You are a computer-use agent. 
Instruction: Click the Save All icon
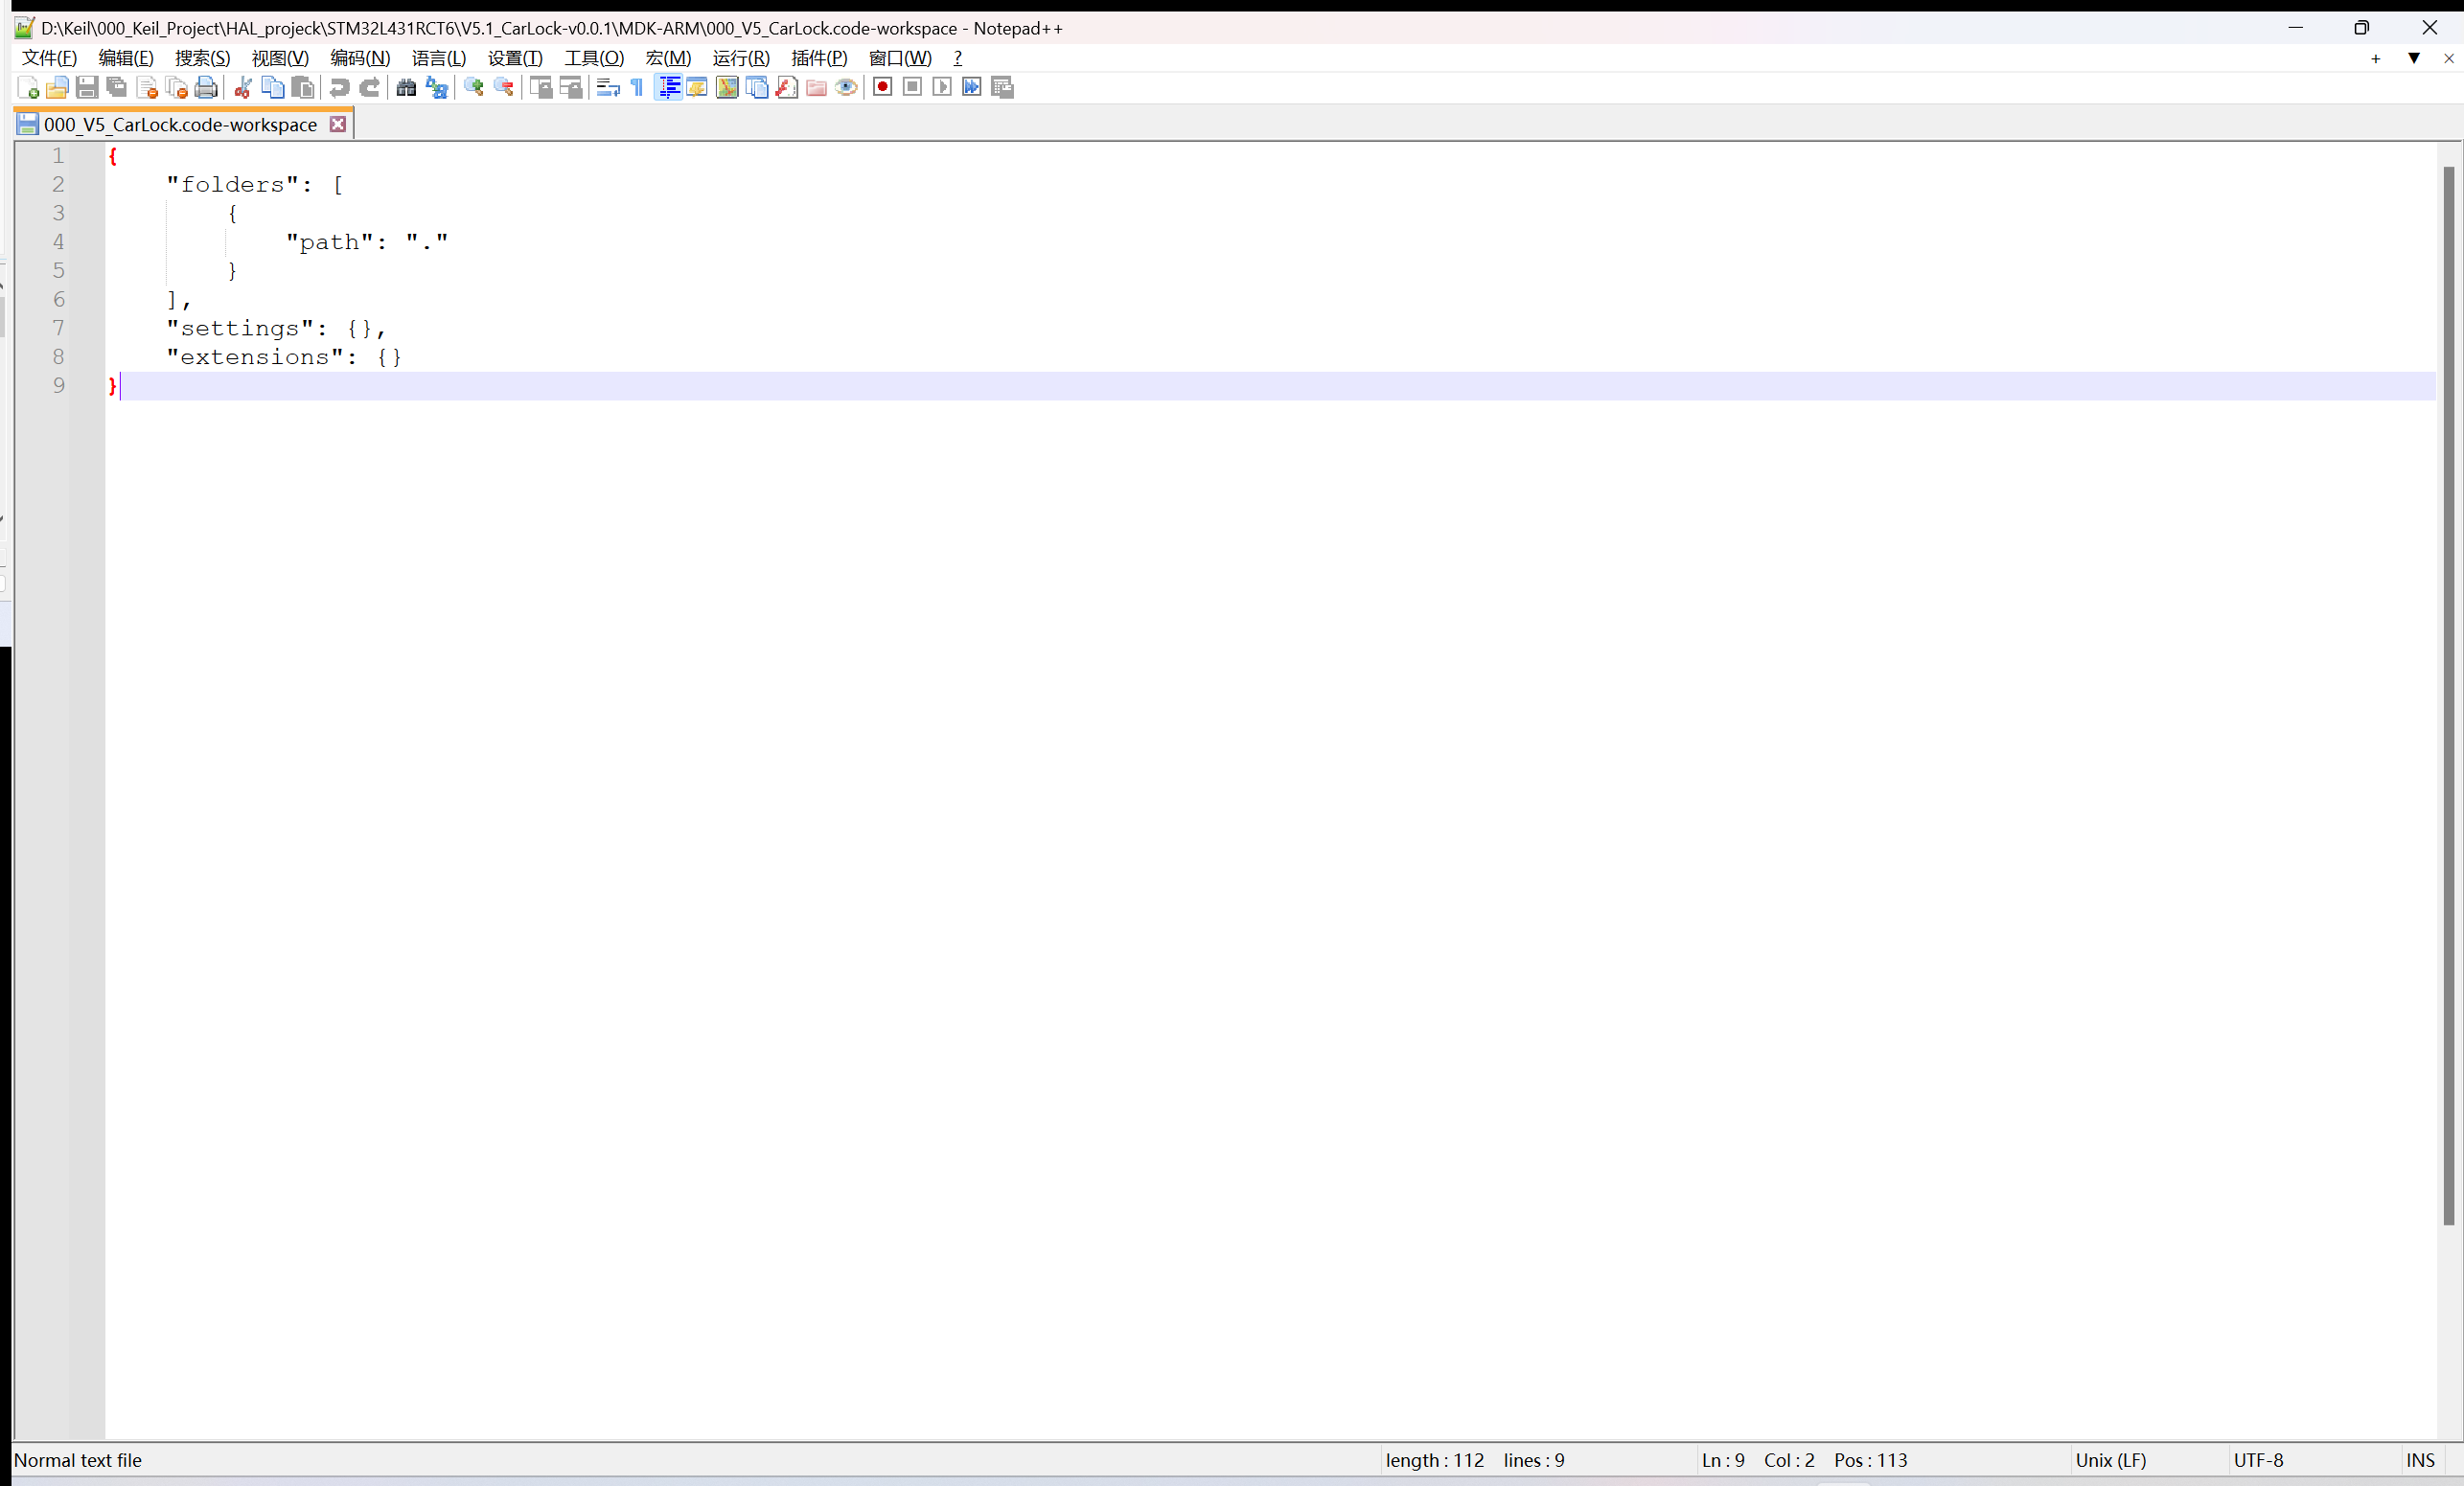tap(117, 88)
